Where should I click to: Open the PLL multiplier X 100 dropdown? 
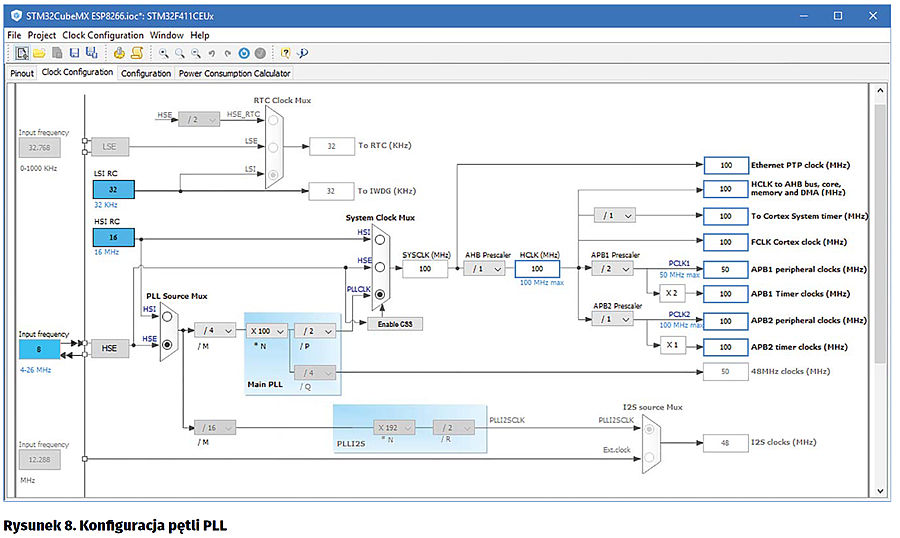pyautogui.click(x=268, y=330)
